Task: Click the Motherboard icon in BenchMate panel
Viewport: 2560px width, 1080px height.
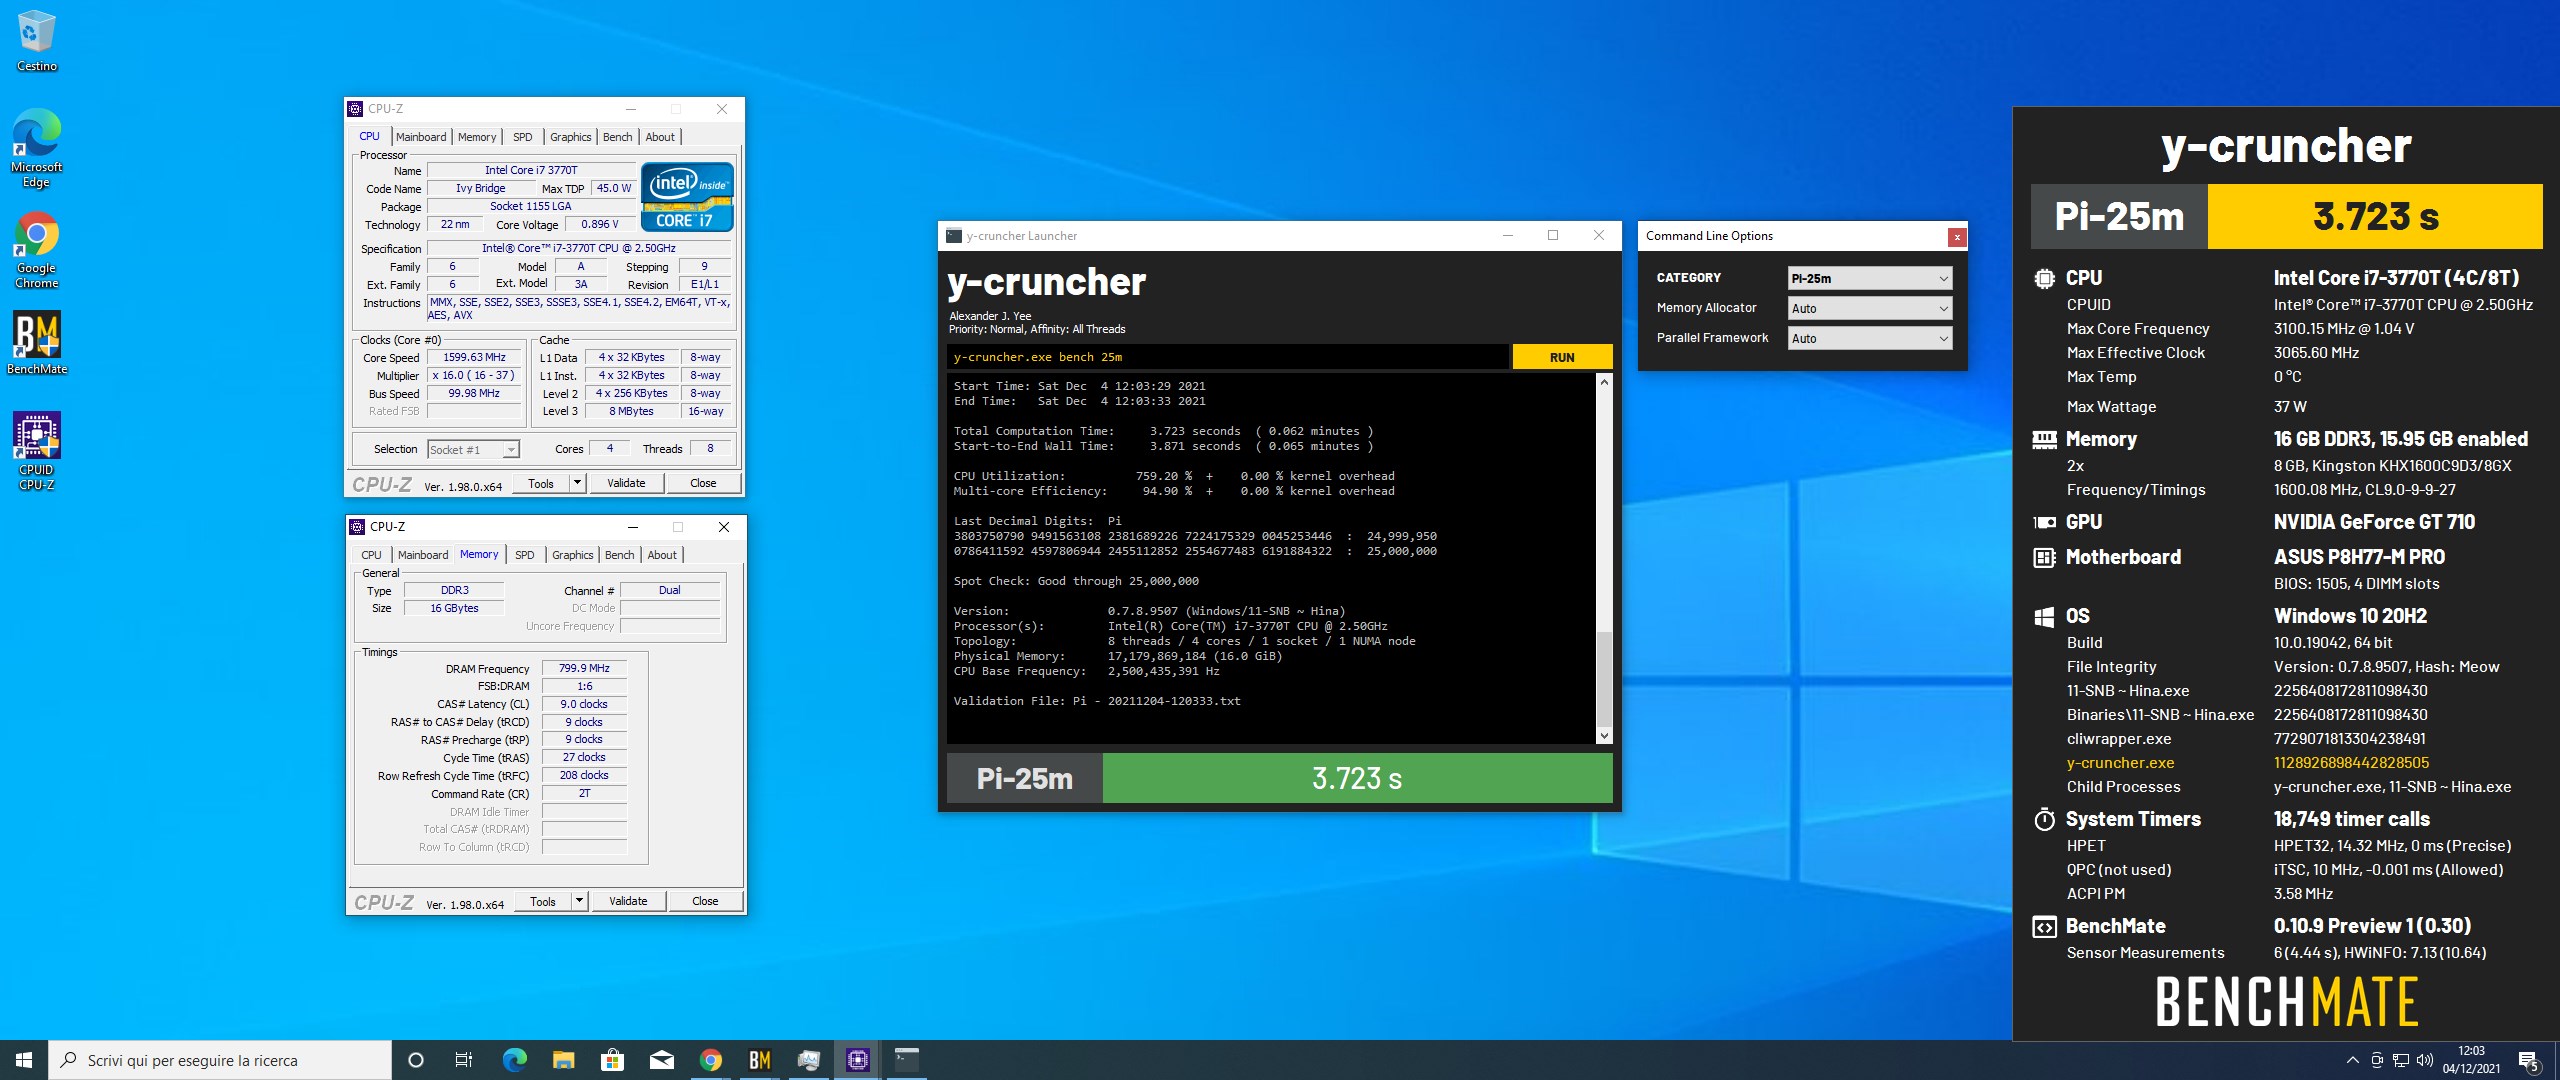Action: [2044, 558]
